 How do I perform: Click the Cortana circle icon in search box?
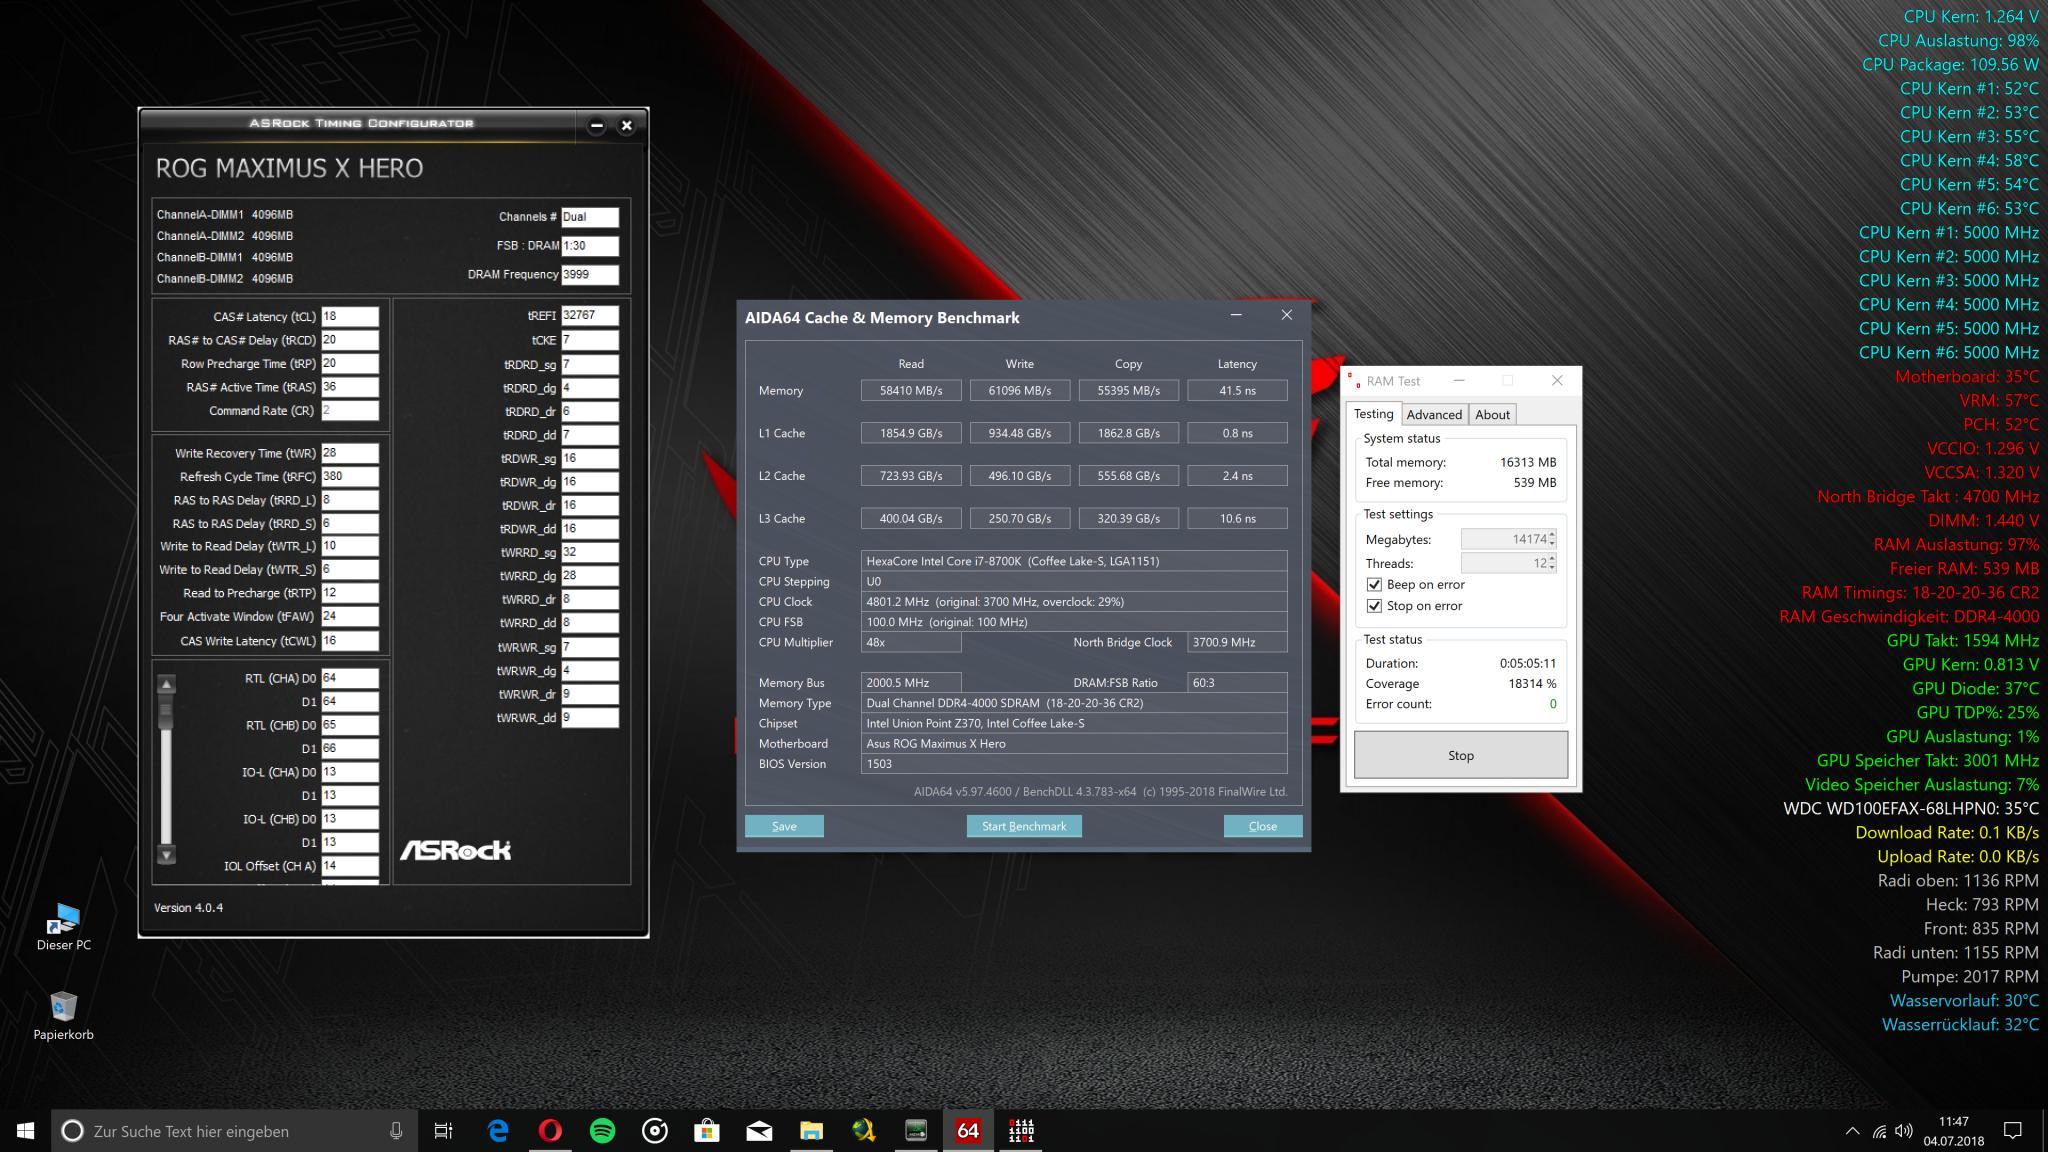point(72,1131)
